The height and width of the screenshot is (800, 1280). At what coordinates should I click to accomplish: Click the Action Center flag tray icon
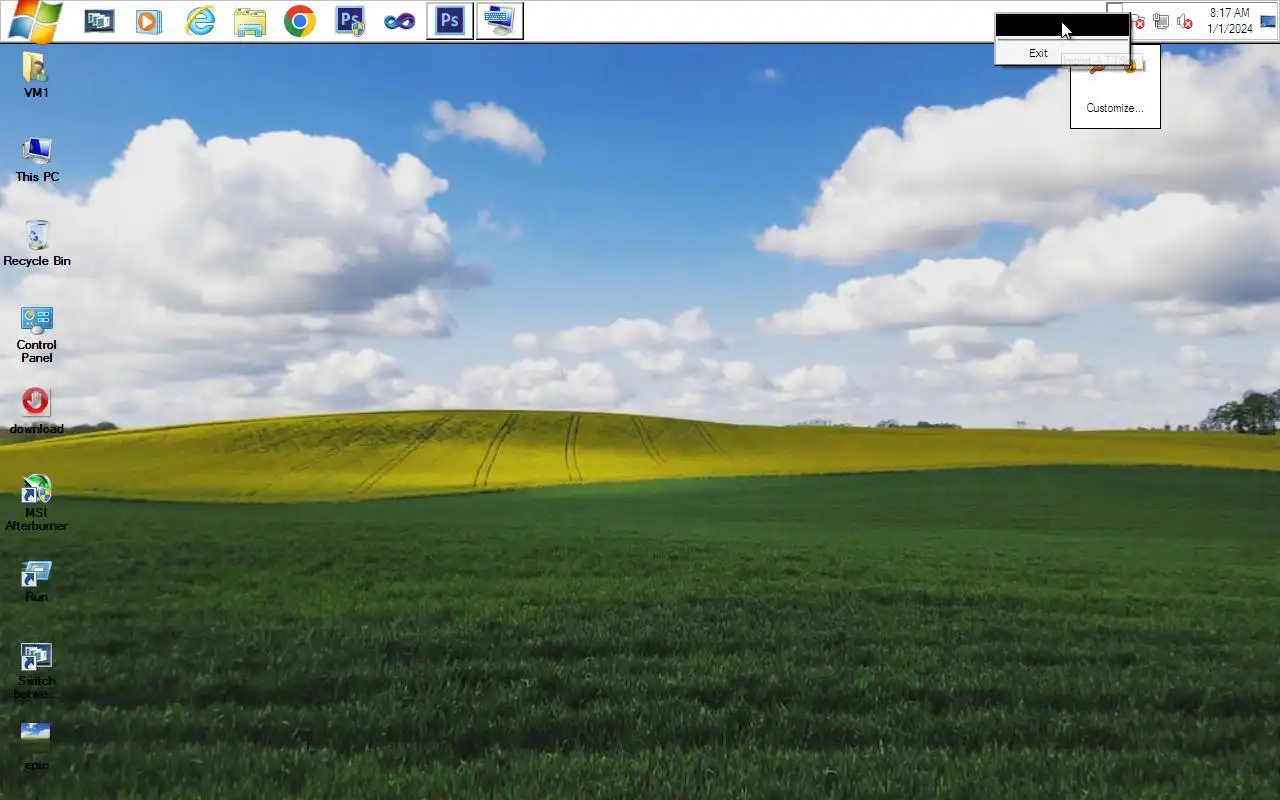pyautogui.click(x=1139, y=21)
